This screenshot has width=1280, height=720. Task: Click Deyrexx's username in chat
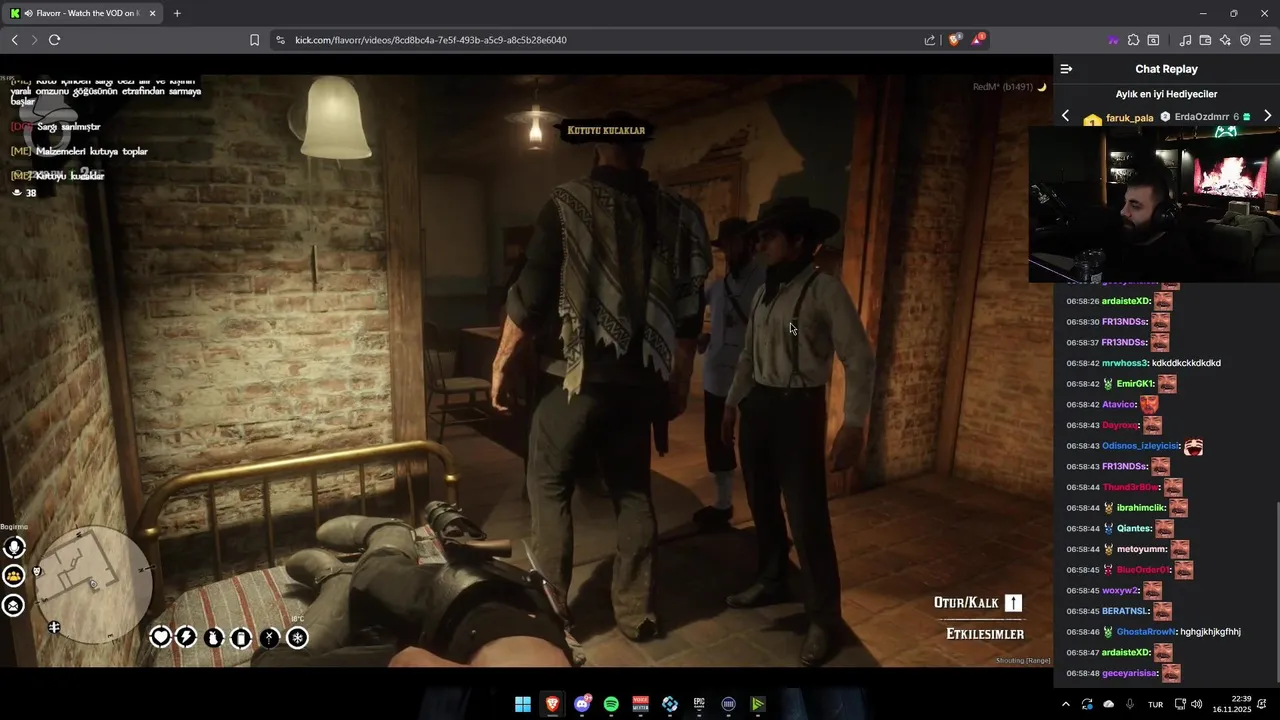pos(1120,425)
